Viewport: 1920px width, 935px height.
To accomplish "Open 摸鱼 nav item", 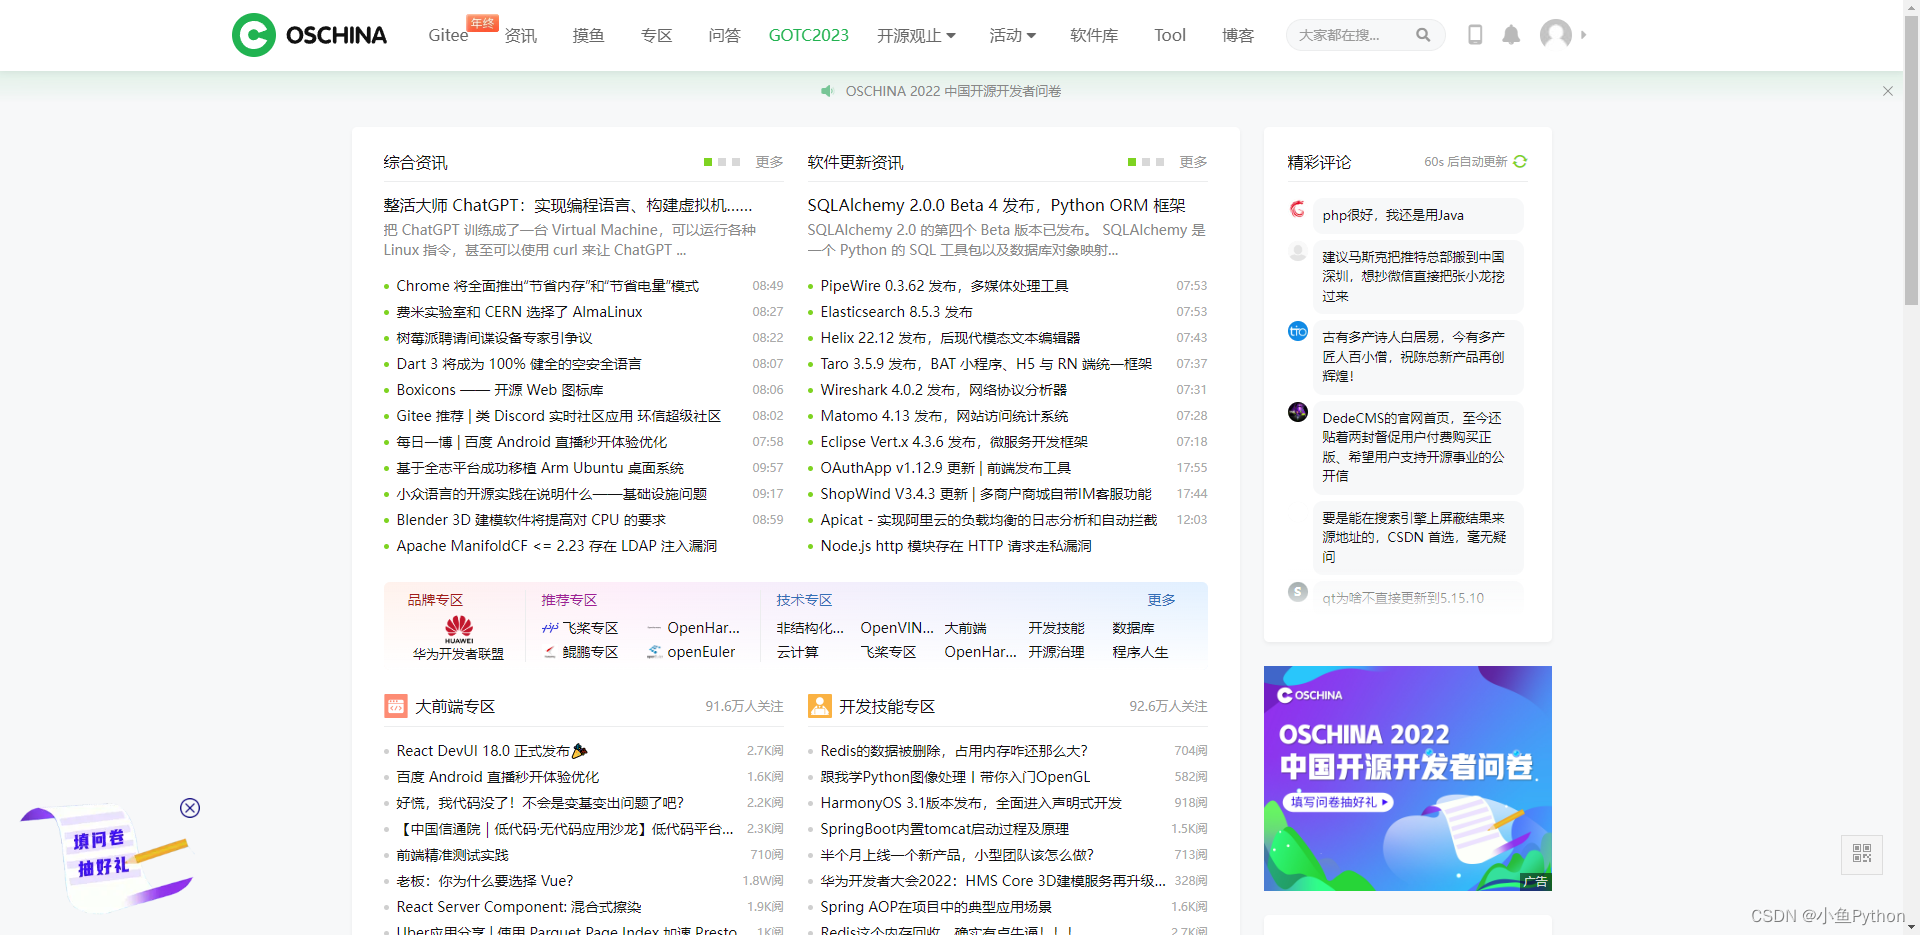I will pos(588,36).
